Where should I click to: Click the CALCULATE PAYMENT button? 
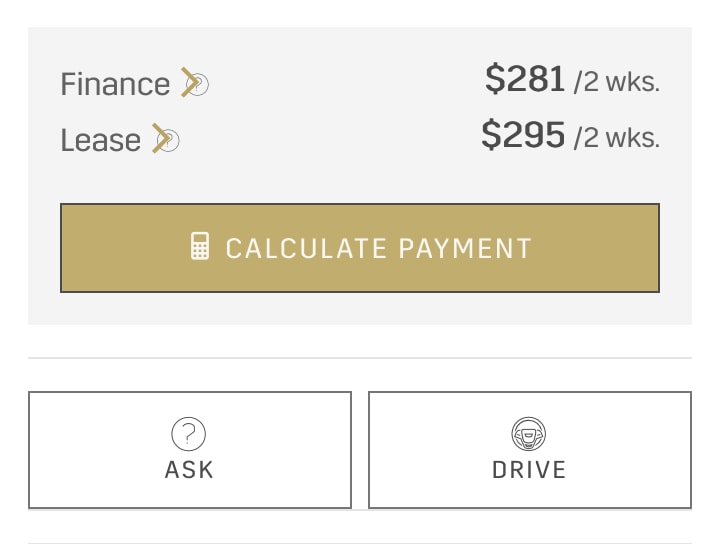coord(360,248)
